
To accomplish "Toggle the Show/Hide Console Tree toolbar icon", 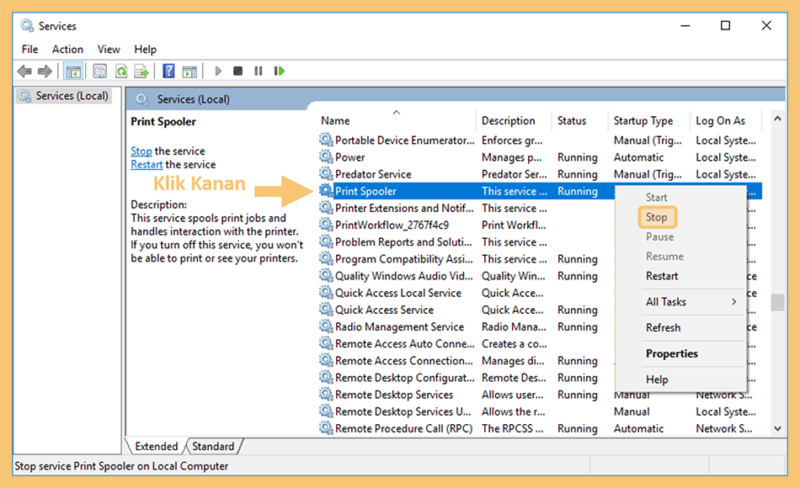I will click(73, 71).
